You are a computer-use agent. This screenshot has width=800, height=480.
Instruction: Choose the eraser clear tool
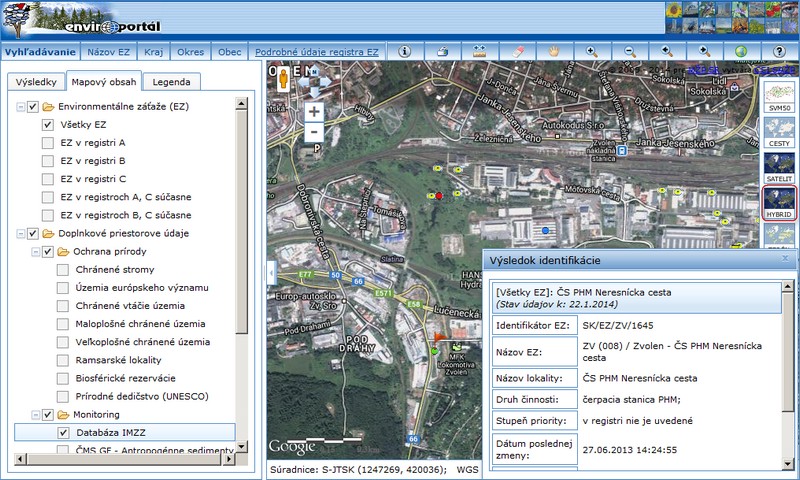coord(517,52)
